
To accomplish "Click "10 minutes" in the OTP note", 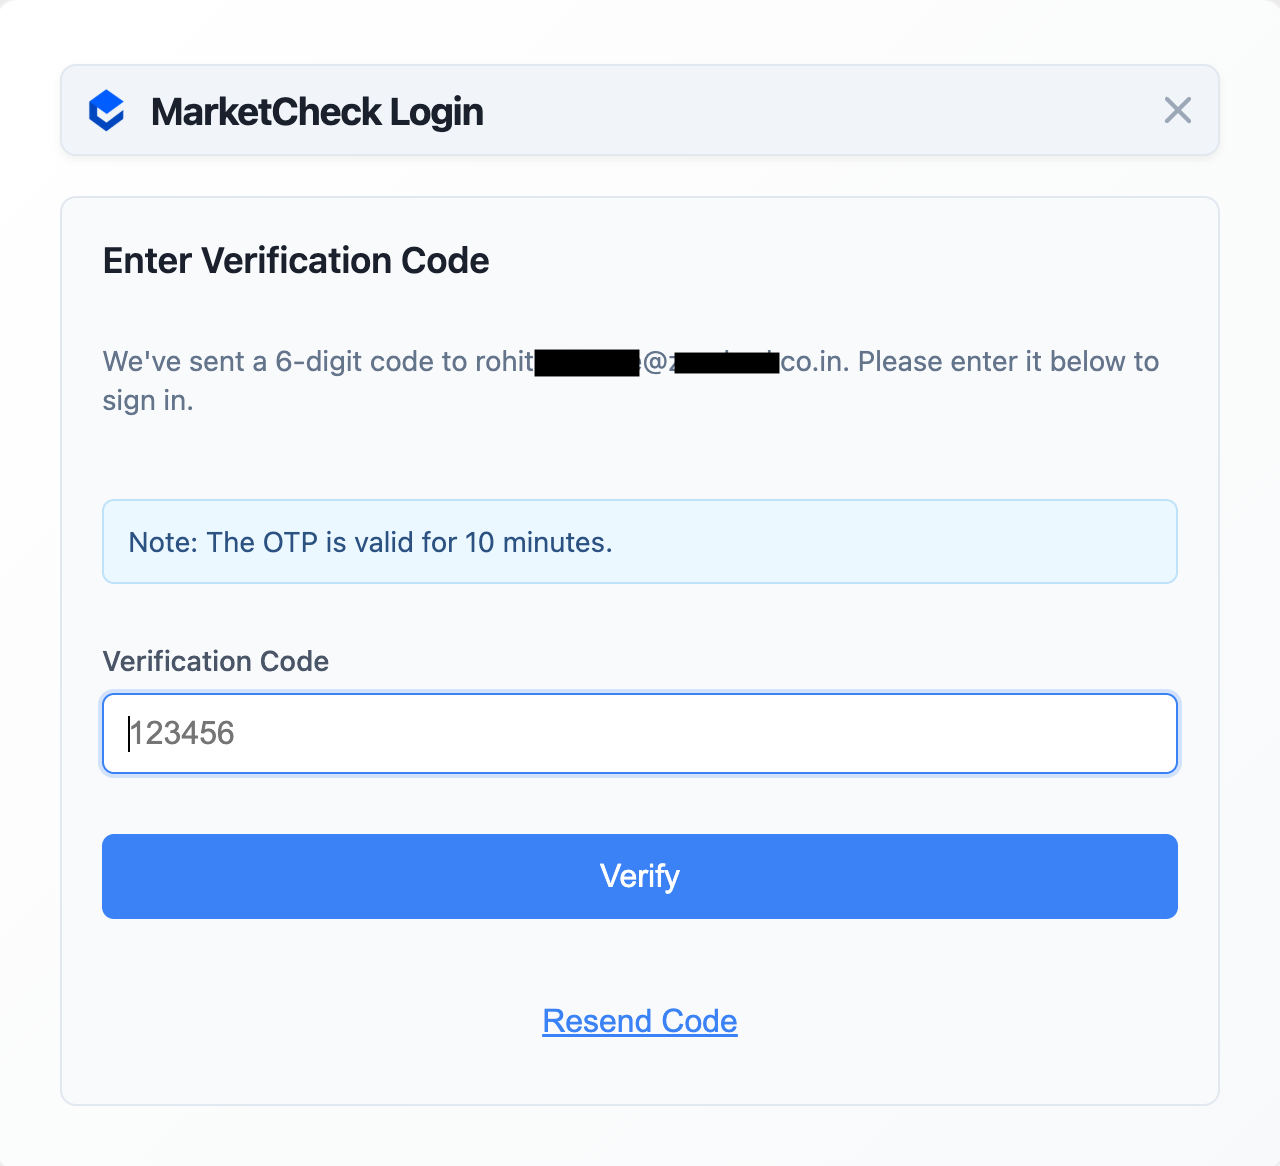I will coord(537,542).
